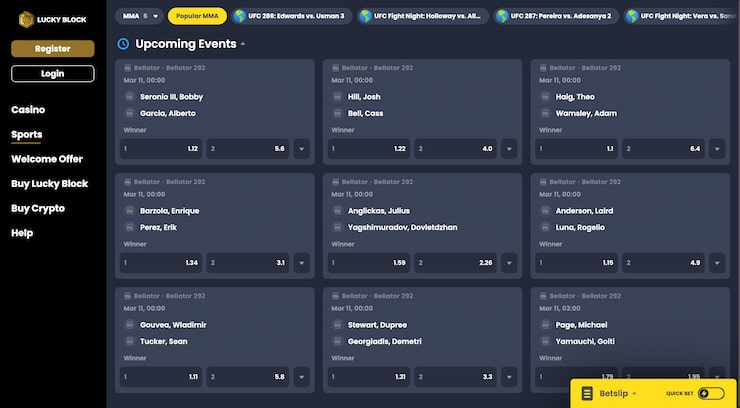Click flag icon next to Barzola, Enrique
The image size is (740, 408).
(129, 211)
